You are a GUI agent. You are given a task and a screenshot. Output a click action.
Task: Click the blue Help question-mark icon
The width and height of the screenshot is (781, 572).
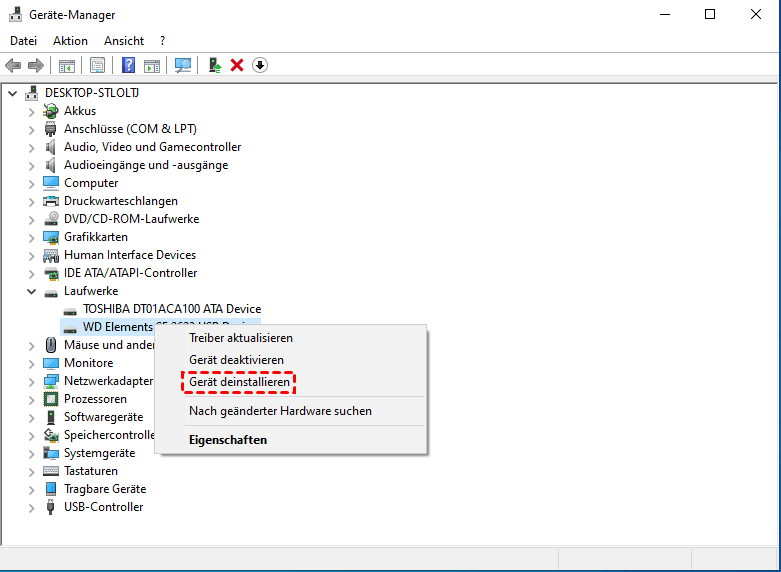[129, 65]
